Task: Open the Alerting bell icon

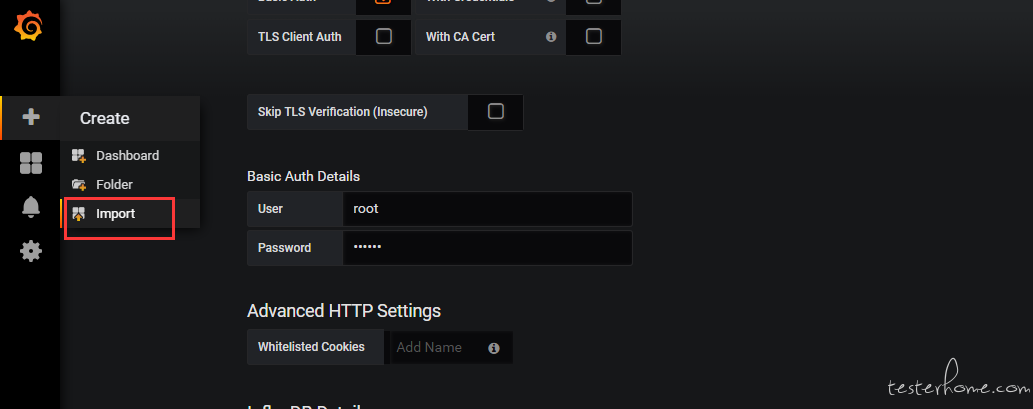Action: tap(31, 207)
